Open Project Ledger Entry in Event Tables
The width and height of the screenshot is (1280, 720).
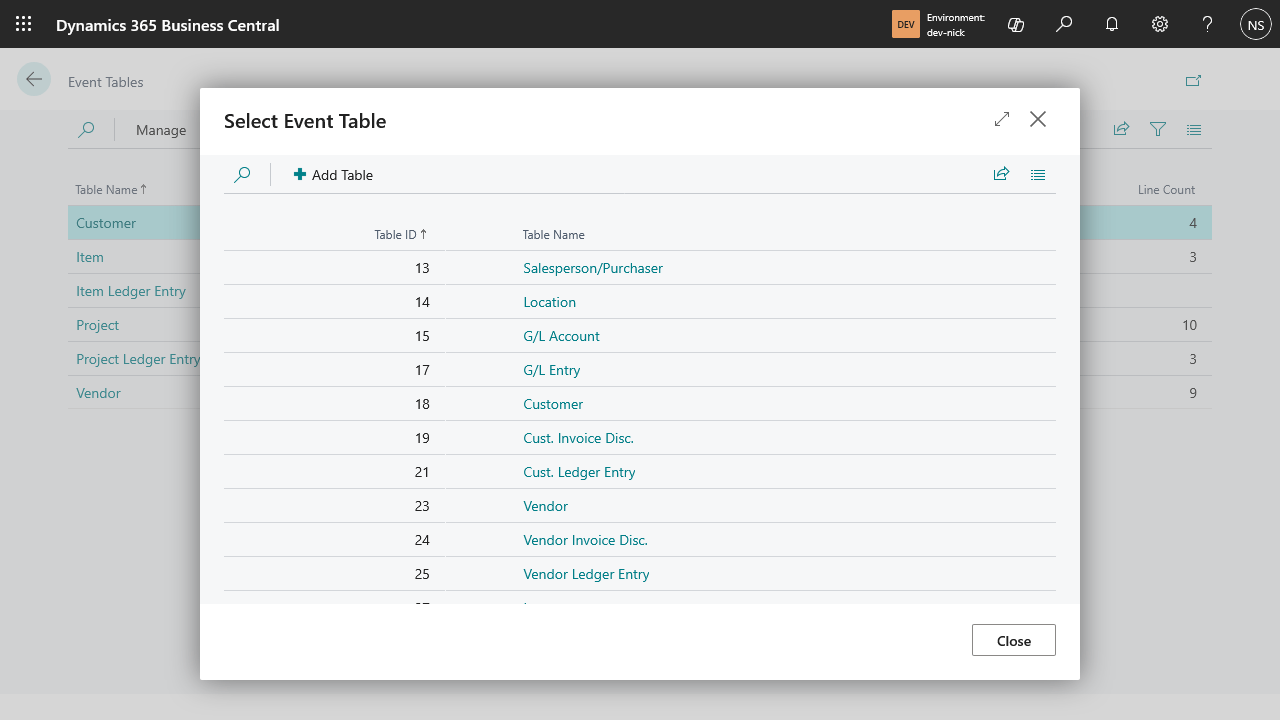tap(138, 359)
